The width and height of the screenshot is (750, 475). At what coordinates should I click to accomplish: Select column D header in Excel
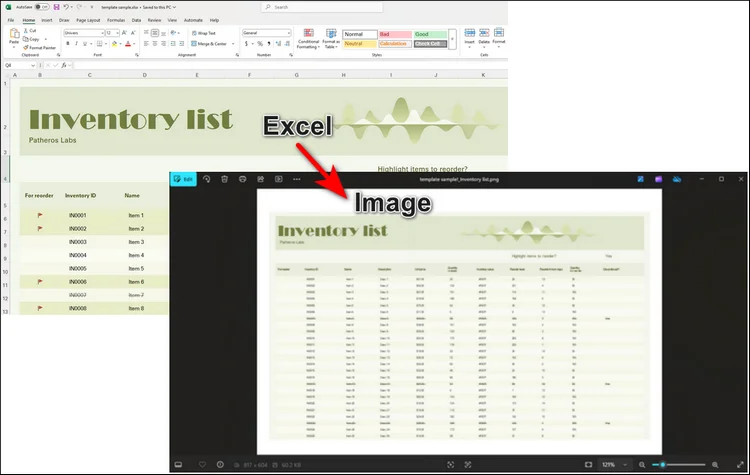[x=144, y=75]
